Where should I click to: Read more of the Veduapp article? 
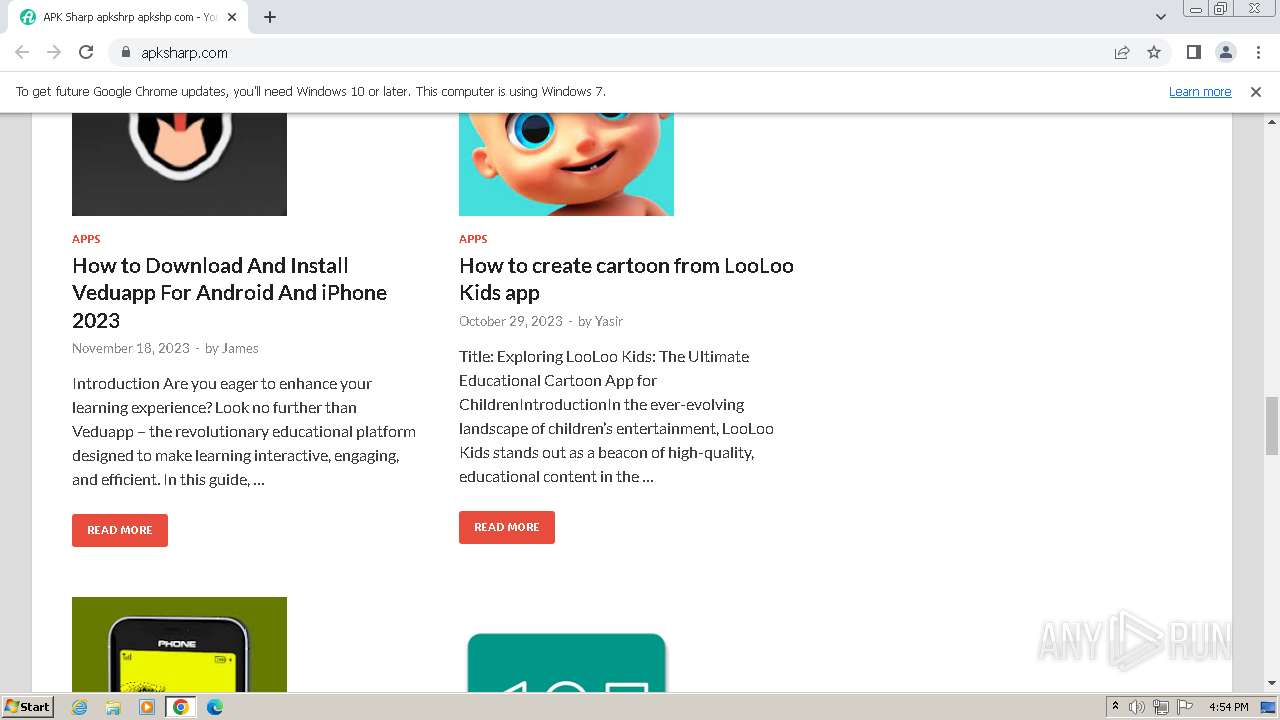click(x=120, y=530)
